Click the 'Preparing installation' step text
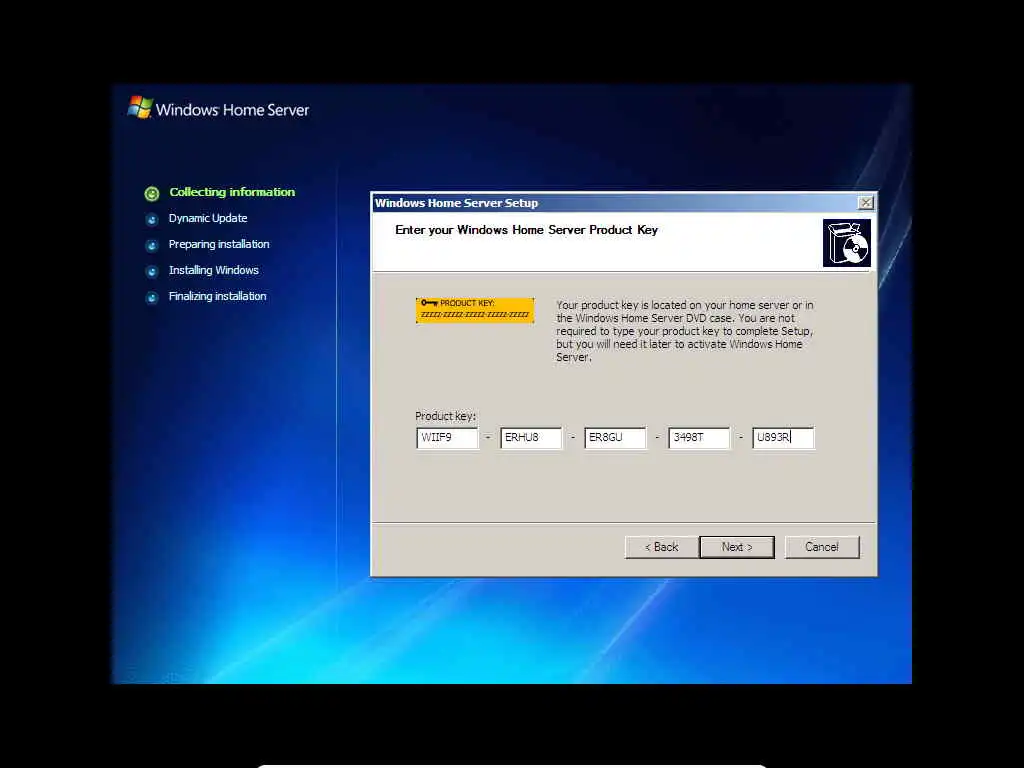The image size is (1024, 768). click(219, 244)
